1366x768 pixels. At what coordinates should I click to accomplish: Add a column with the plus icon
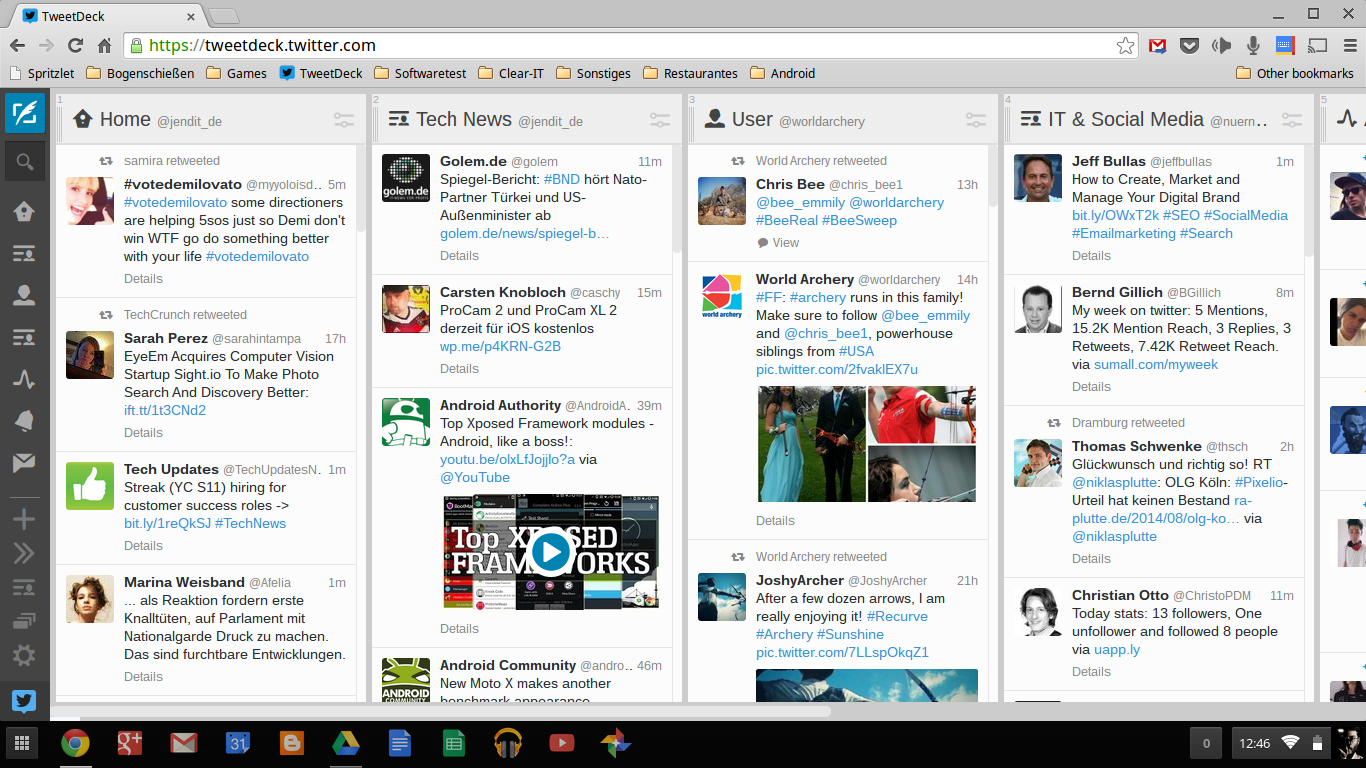[24, 519]
